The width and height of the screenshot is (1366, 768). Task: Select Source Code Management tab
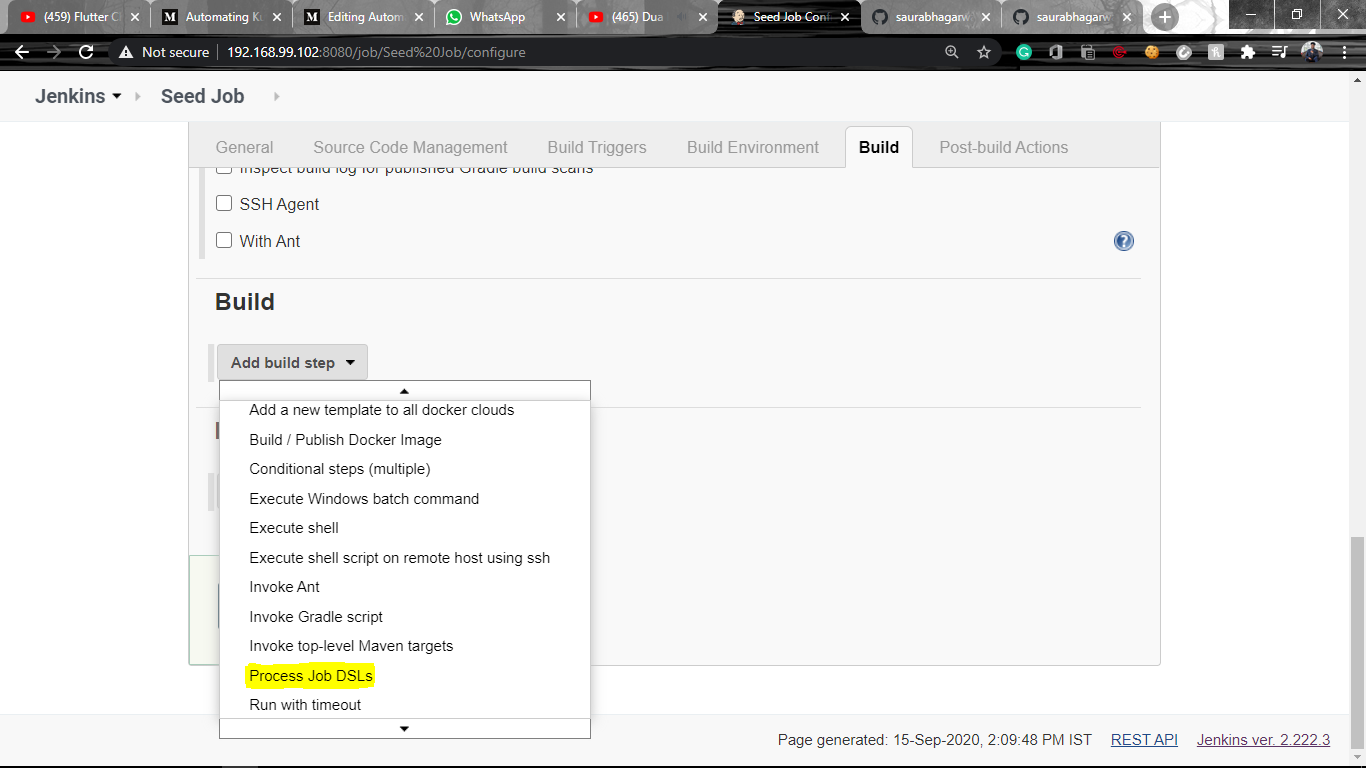click(x=409, y=147)
